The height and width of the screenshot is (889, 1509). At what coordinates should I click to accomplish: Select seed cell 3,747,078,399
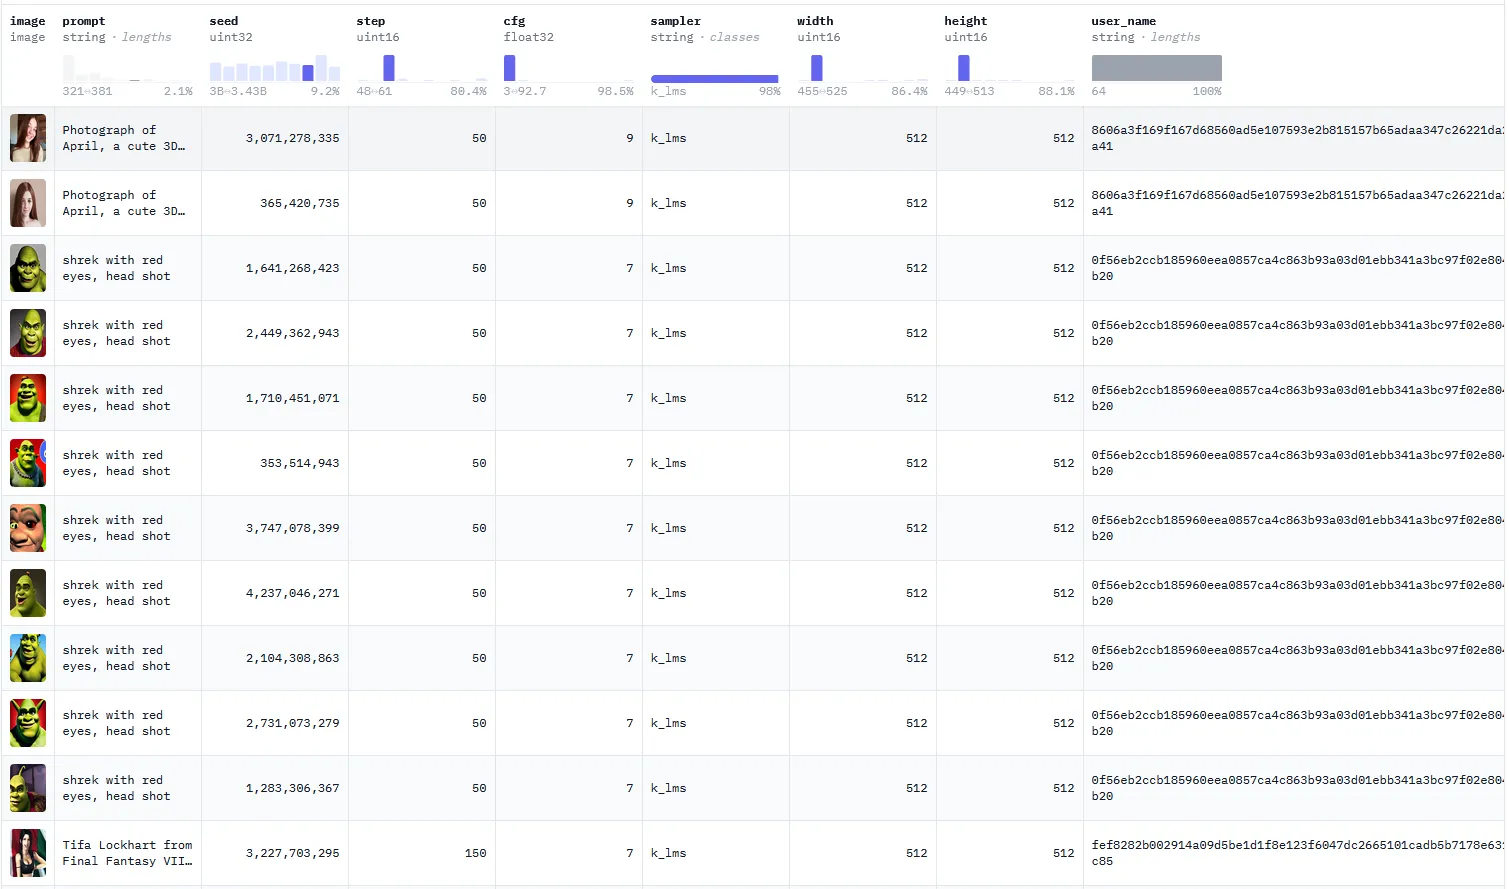point(293,528)
